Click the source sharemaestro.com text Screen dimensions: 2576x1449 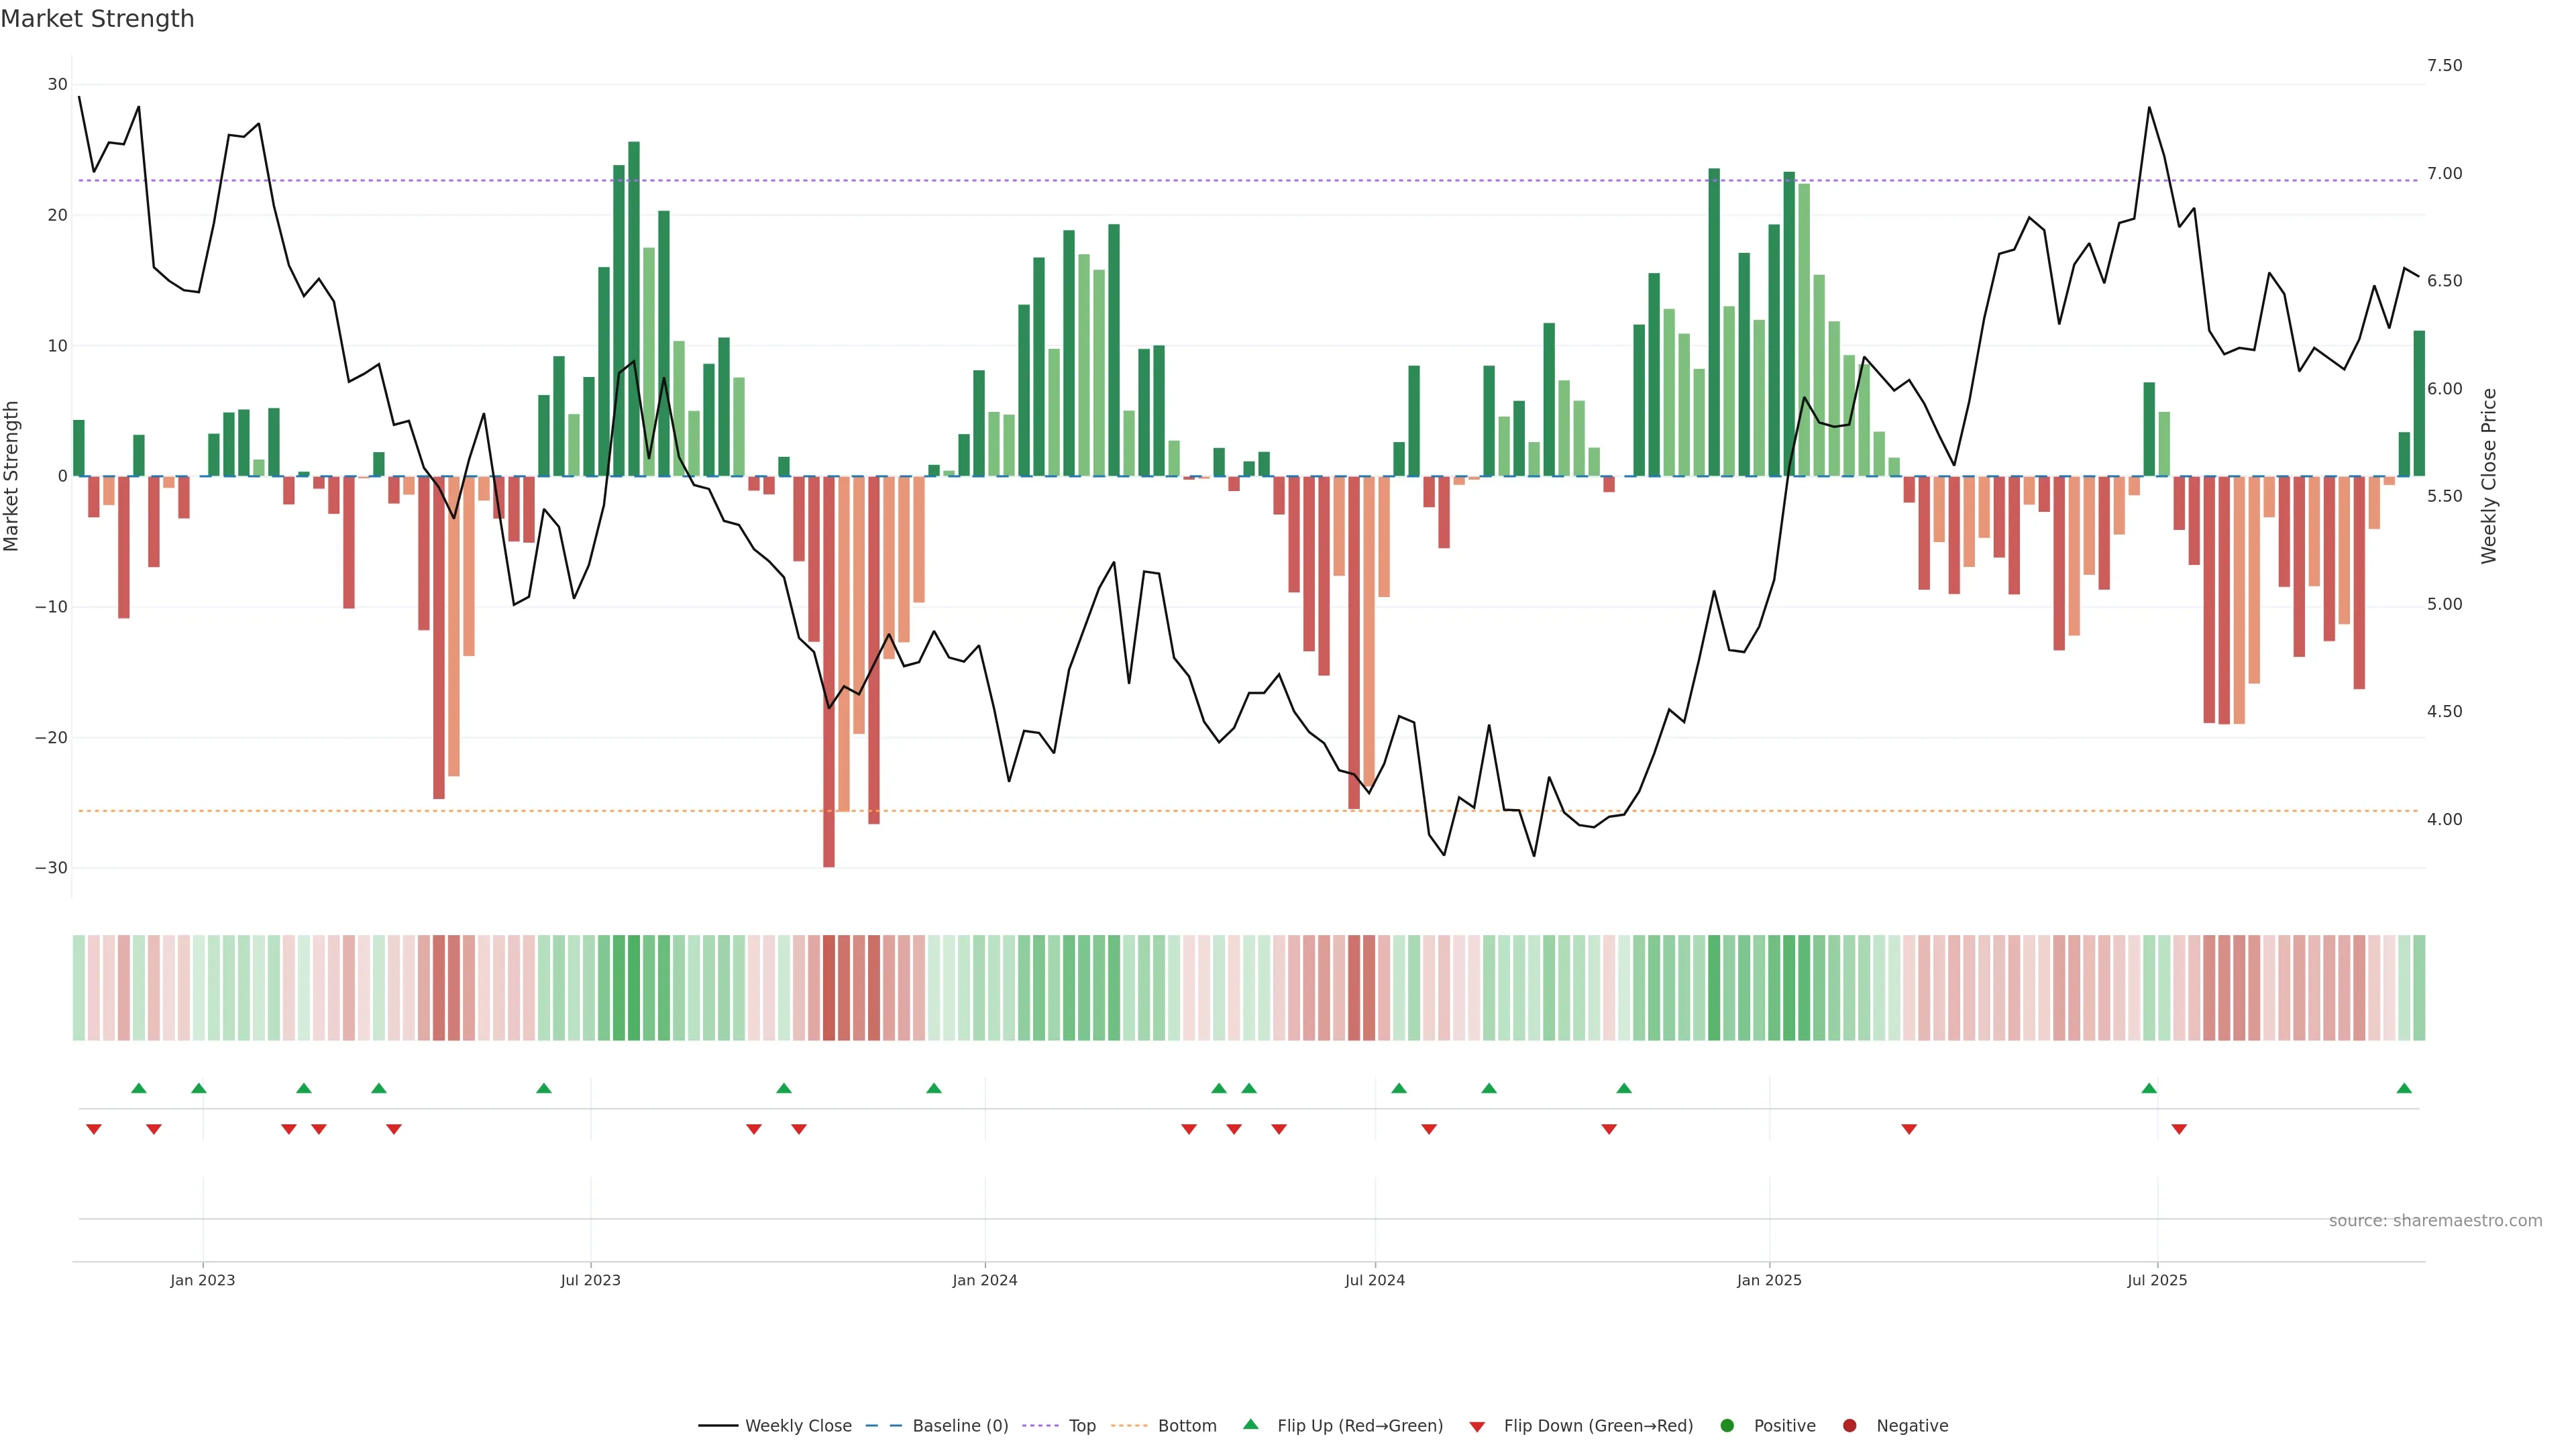2435,1221
